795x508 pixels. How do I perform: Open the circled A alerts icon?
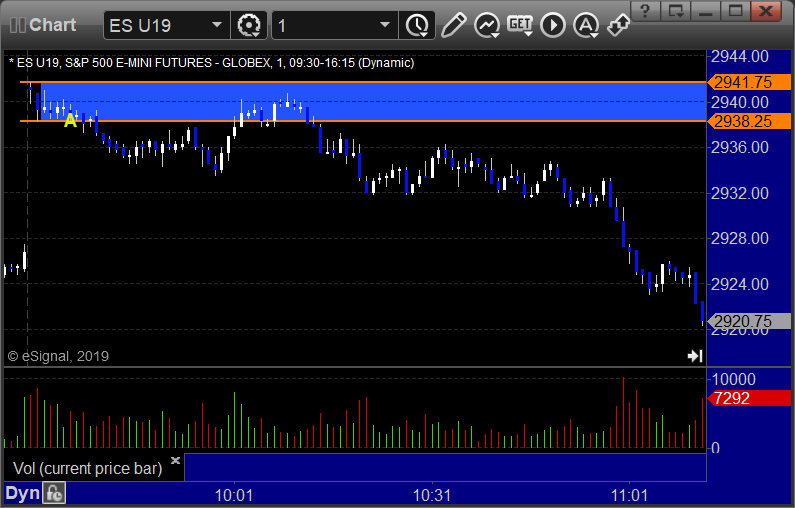tap(586, 25)
